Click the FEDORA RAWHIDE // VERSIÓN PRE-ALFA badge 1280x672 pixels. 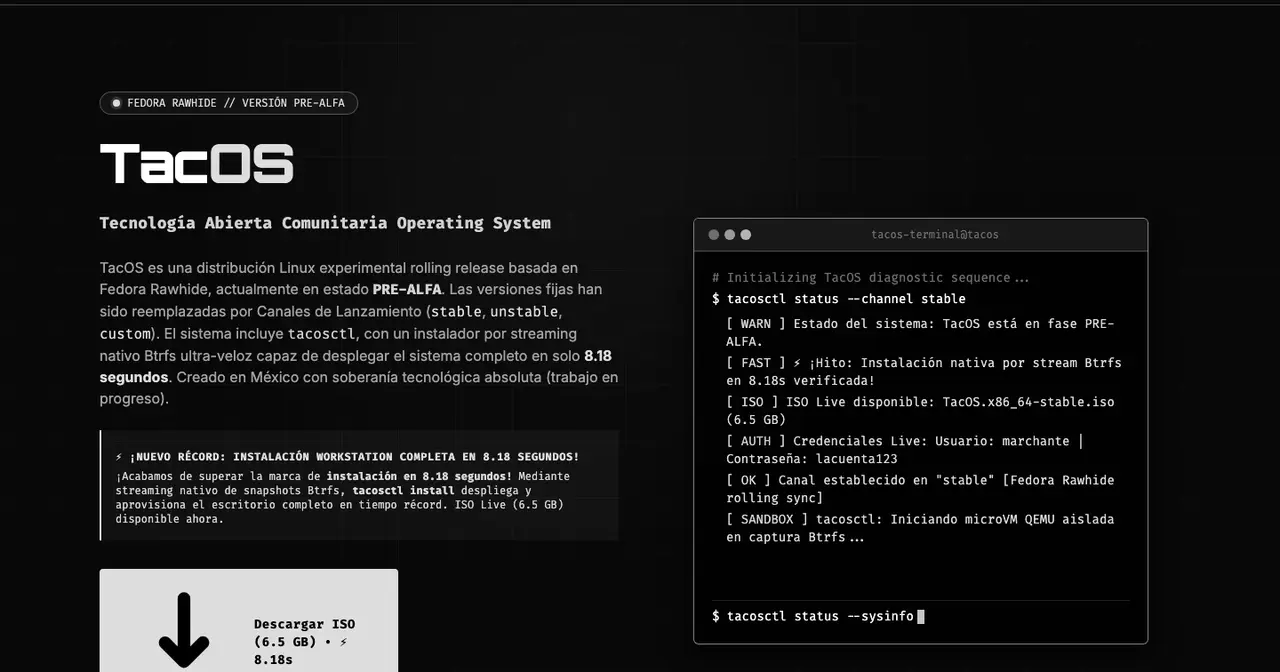click(x=229, y=103)
